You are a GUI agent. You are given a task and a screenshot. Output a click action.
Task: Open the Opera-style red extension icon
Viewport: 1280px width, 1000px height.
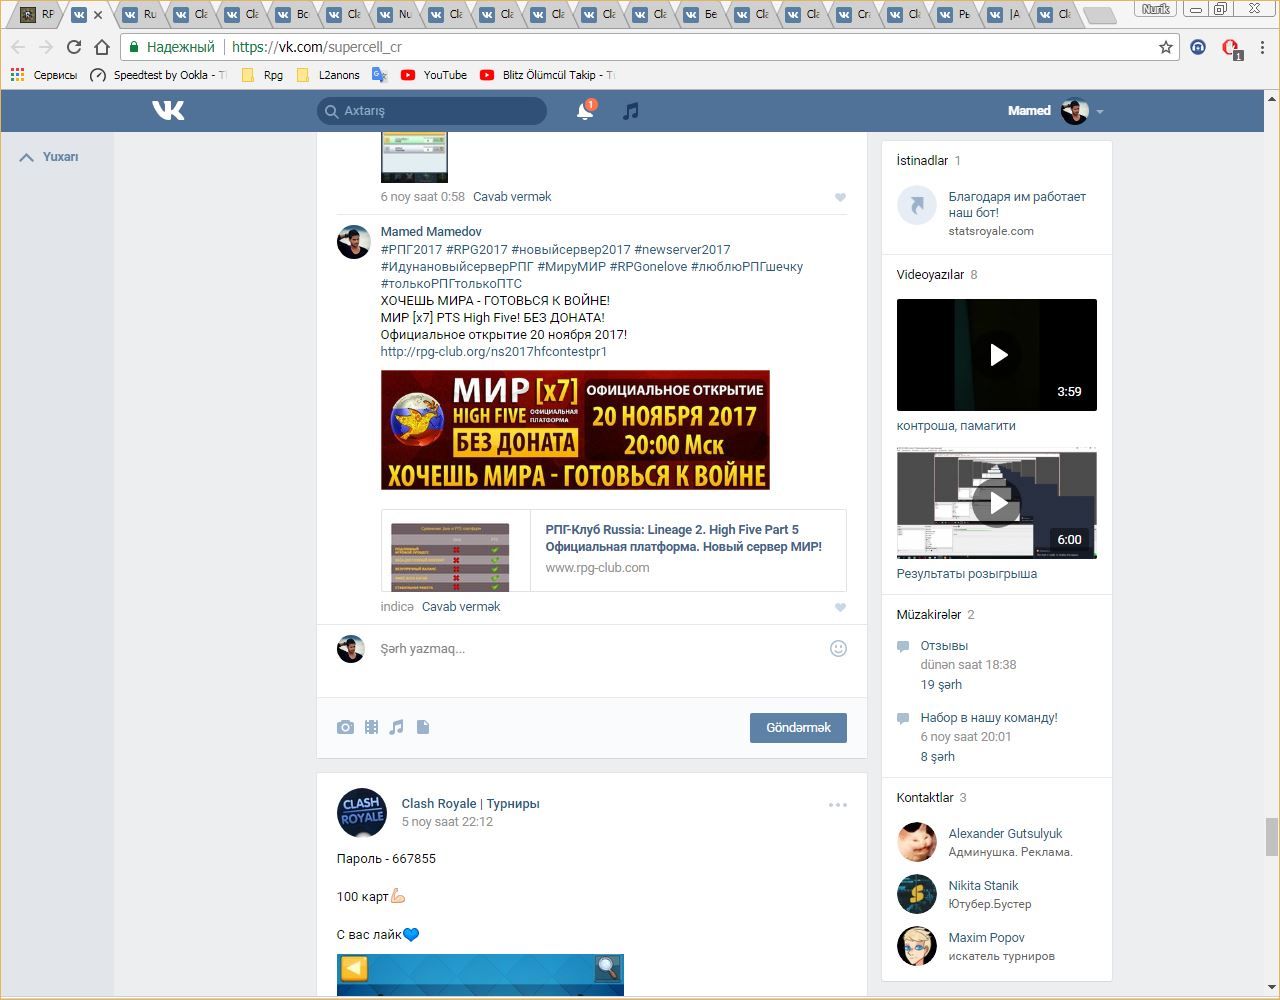coord(1231,47)
